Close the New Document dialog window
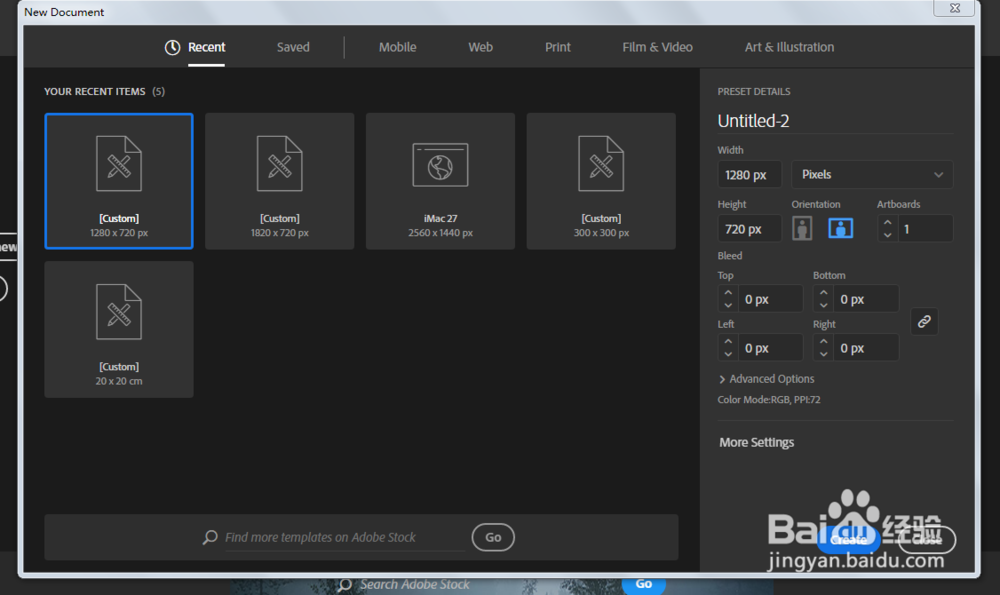The width and height of the screenshot is (1000, 595). tap(955, 8)
